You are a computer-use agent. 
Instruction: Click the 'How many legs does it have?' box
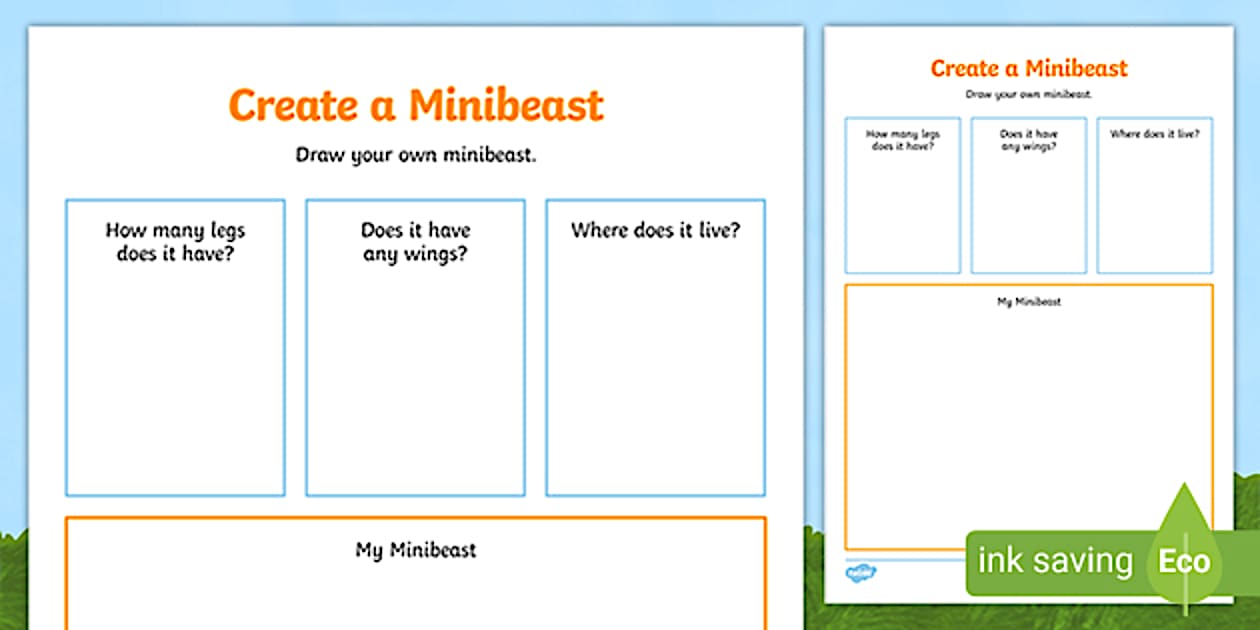(176, 345)
